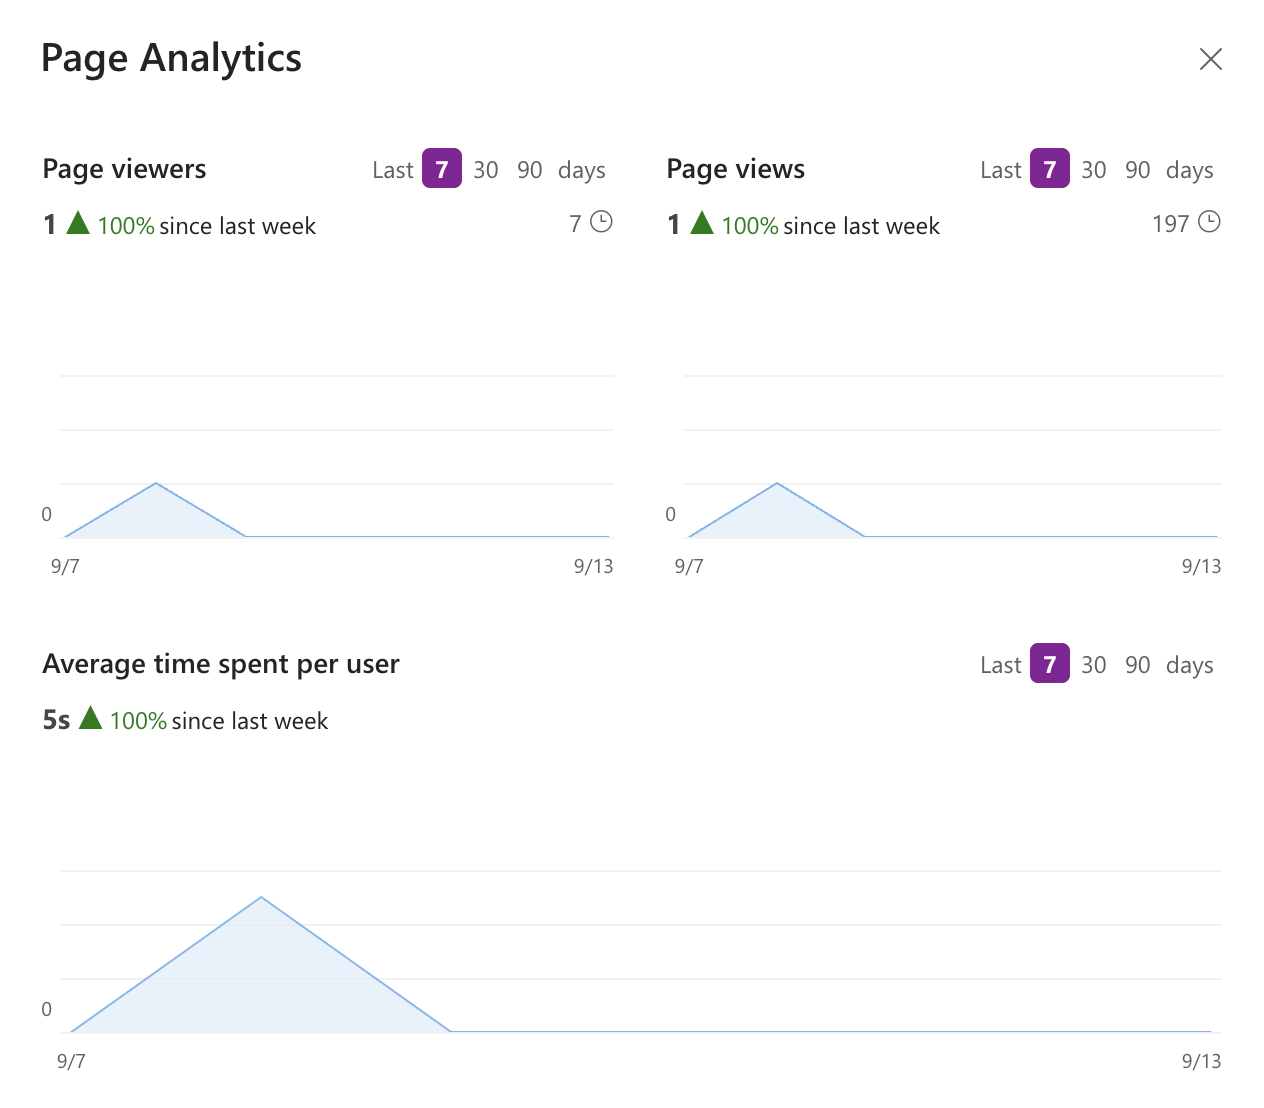Click the peak of the Page viewers chart
The image size is (1264, 1108).
(x=156, y=484)
